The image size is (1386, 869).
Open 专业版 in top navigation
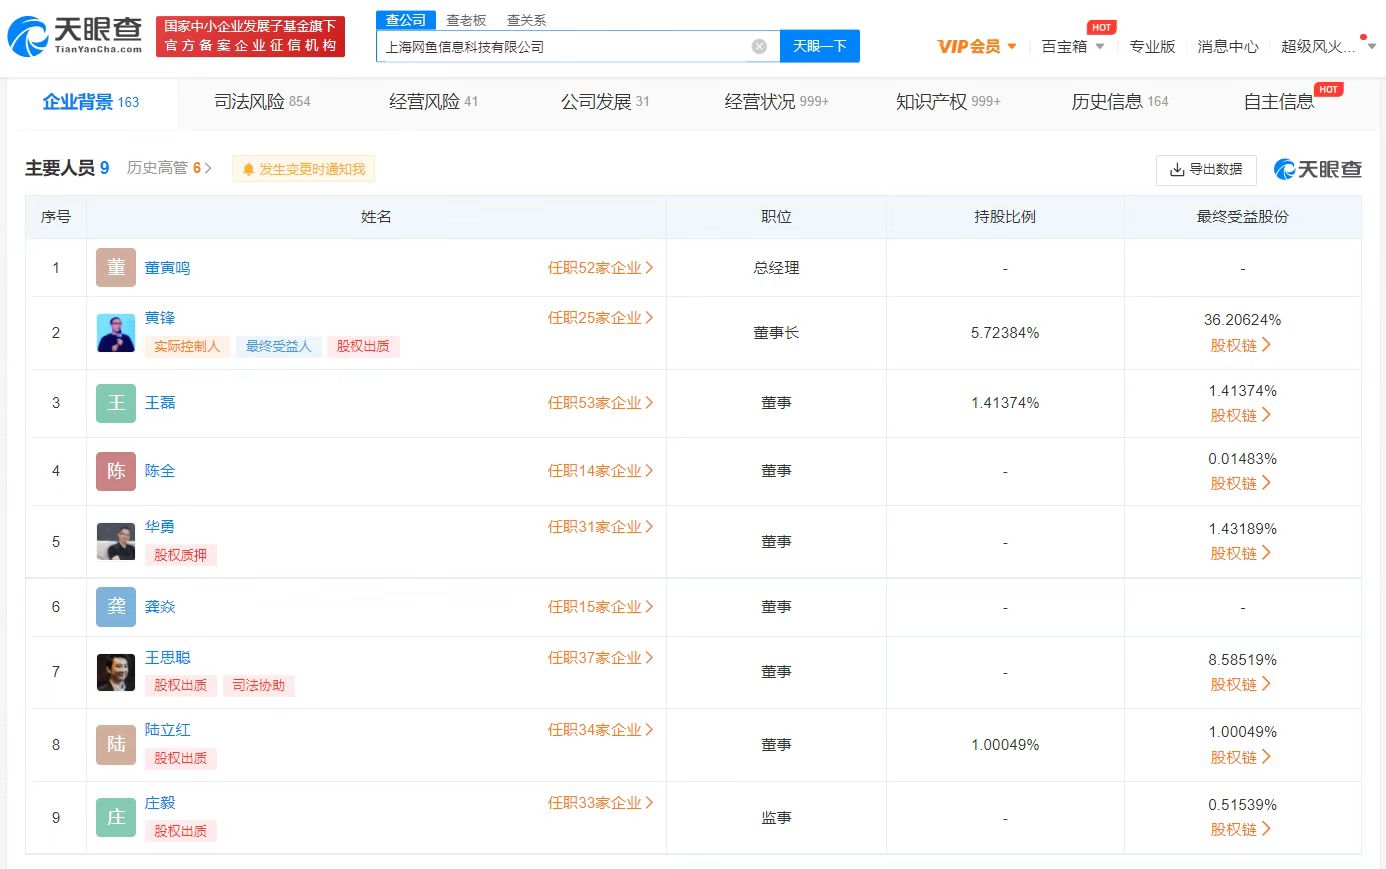point(1152,46)
